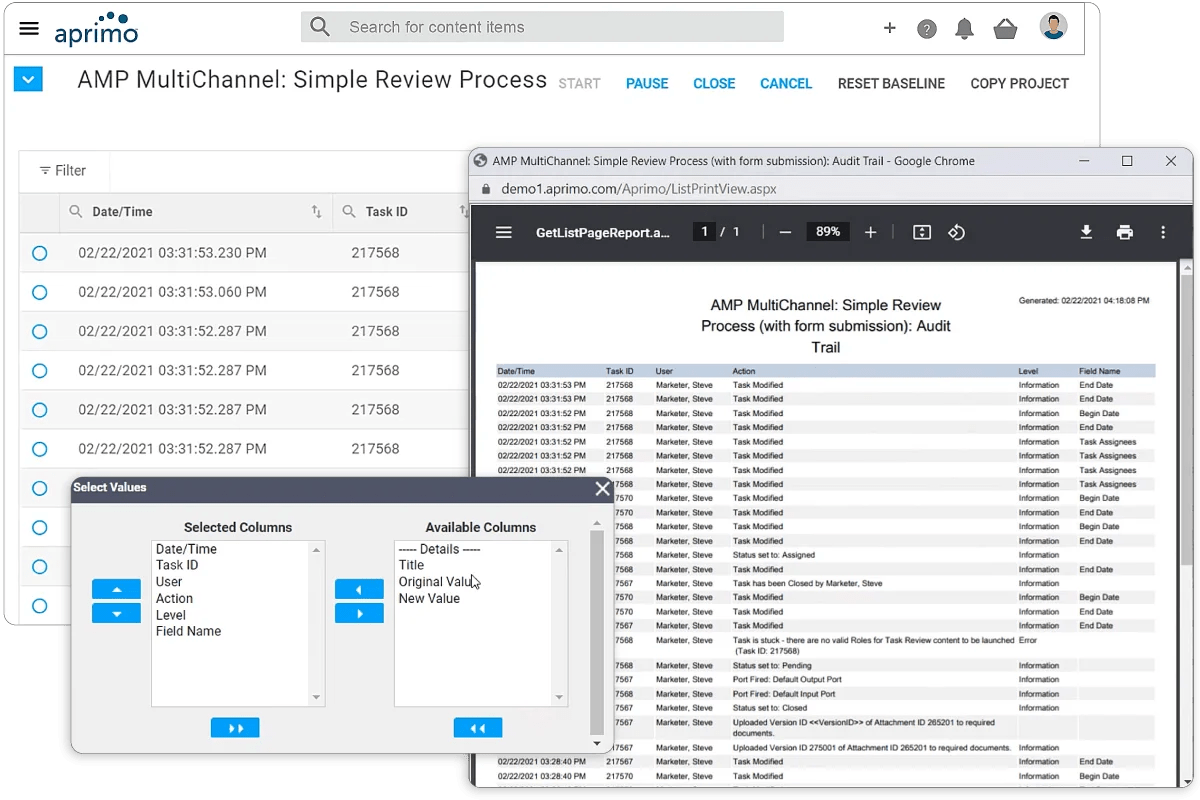This screenshot has height=800, width=1200.
Task: Click the Available Columns list scroll-down arrow
Action: [560, 697]
